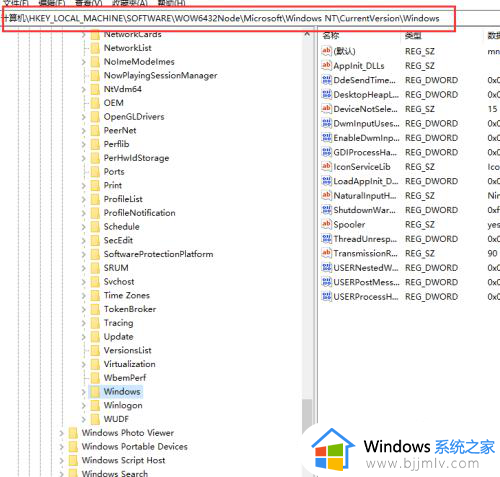Click the WUDF folder icon
500x477 pixels.
click(x=95, y=419)
